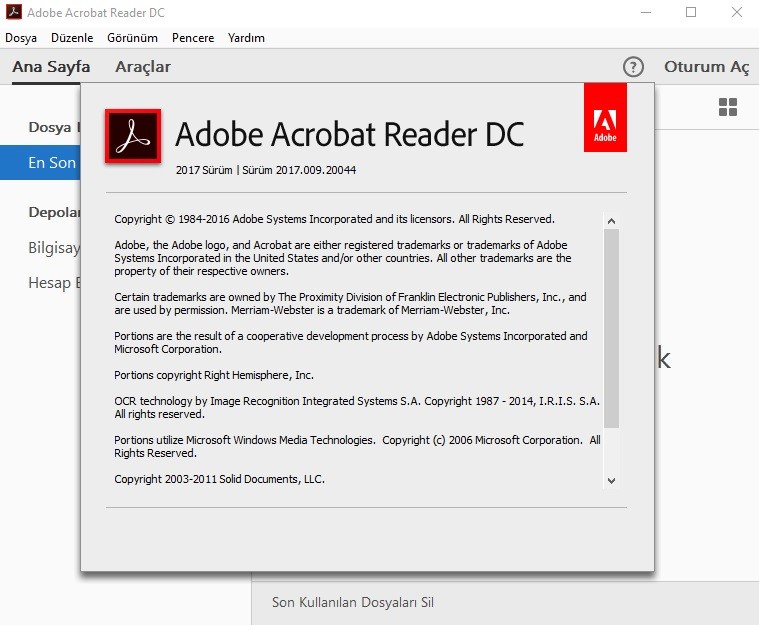759x625 pixels.
Task: Open the Dosya menu
Action: [21, 38]
